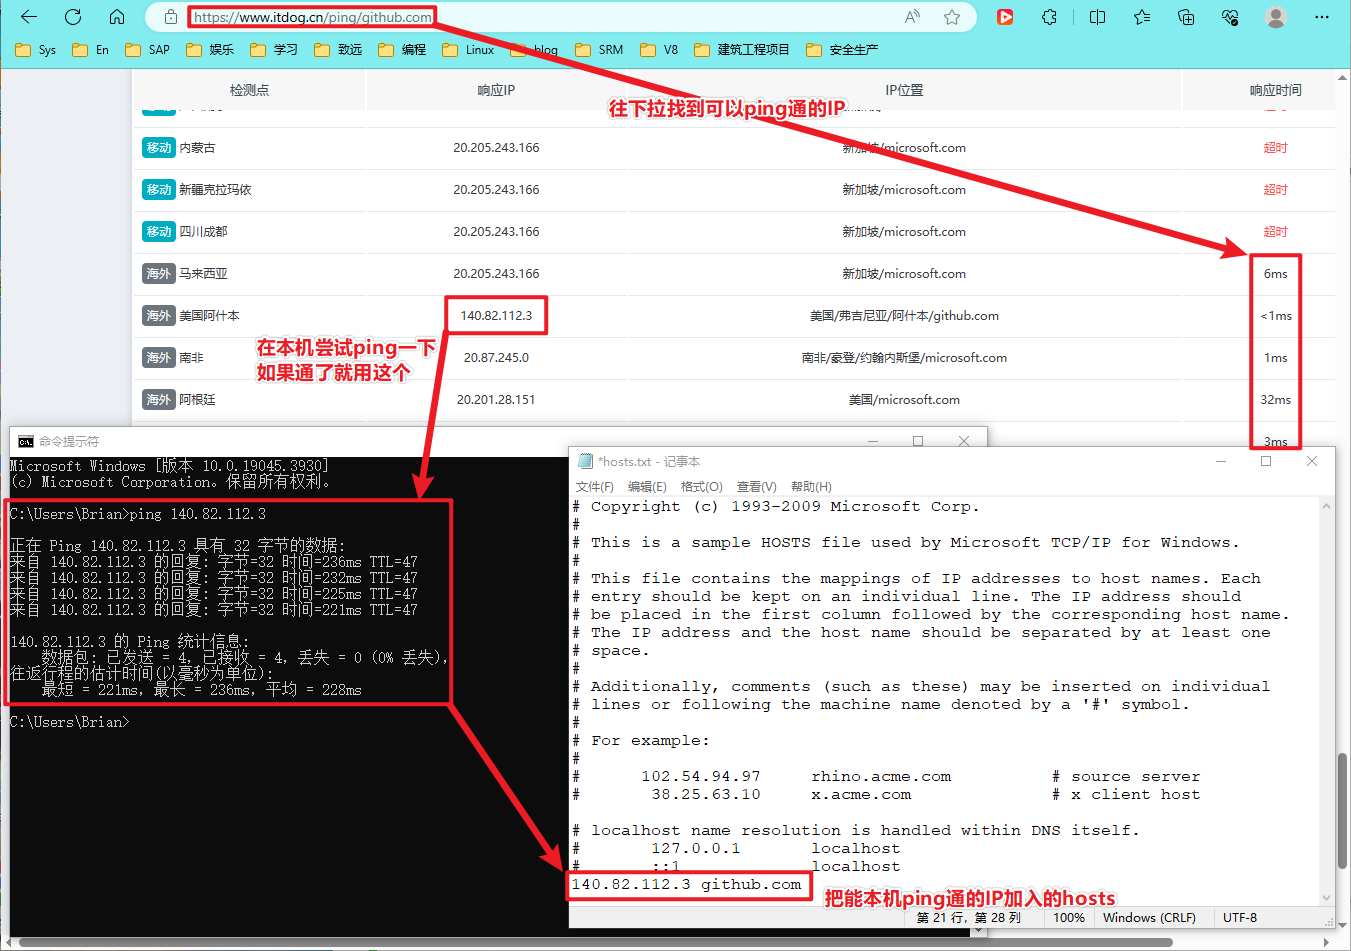Click the red extension icon in the toolbar
This screenshot has height=951, width=1351.
[1005, 17]
